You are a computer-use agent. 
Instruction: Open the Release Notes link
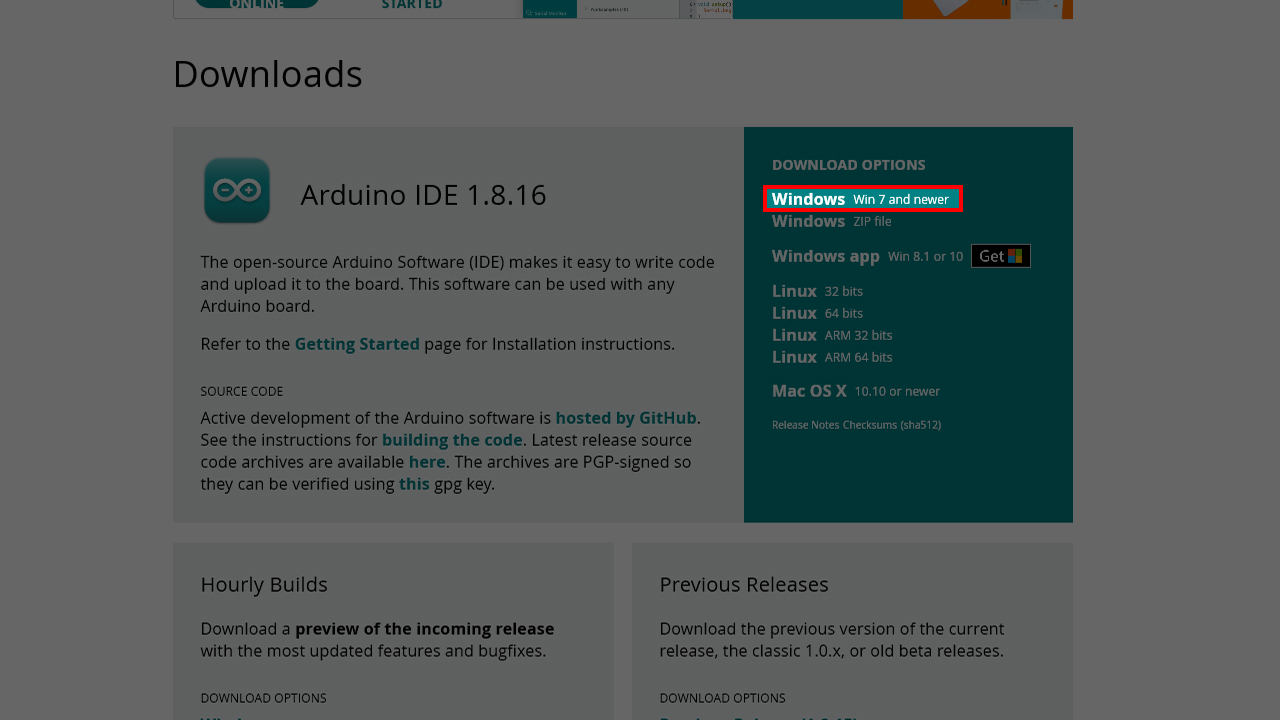click(x=805, y=425)
